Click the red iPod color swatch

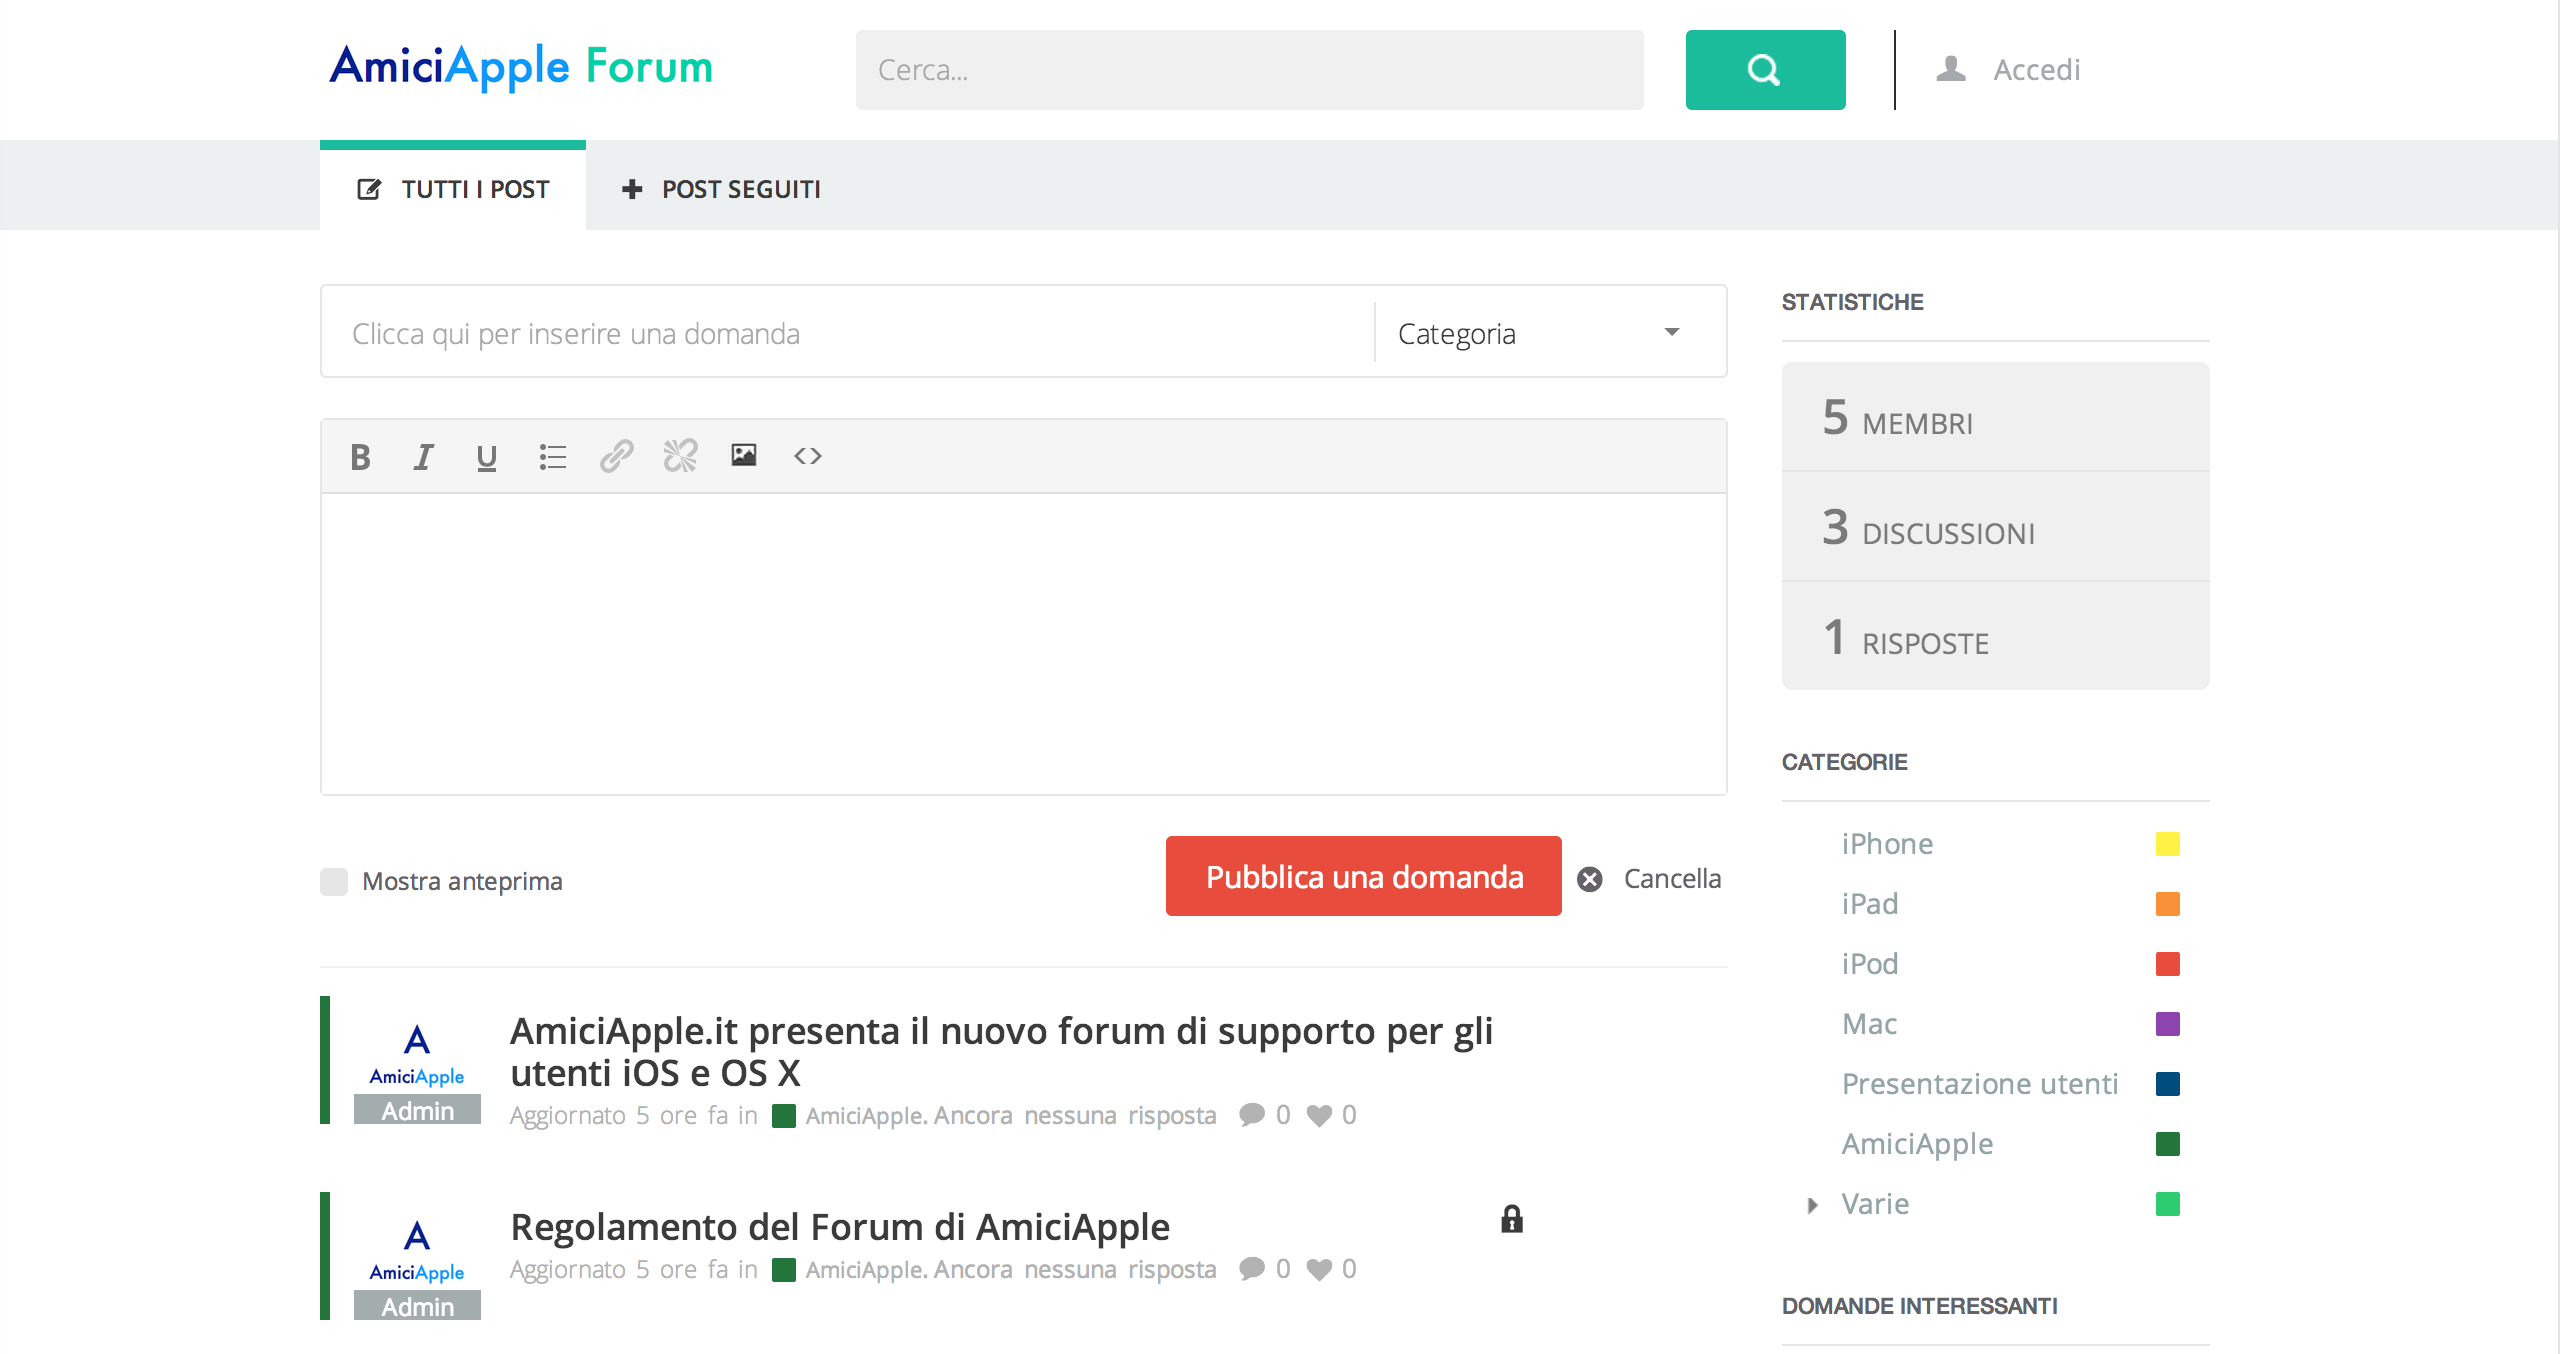coord(2168,964)
